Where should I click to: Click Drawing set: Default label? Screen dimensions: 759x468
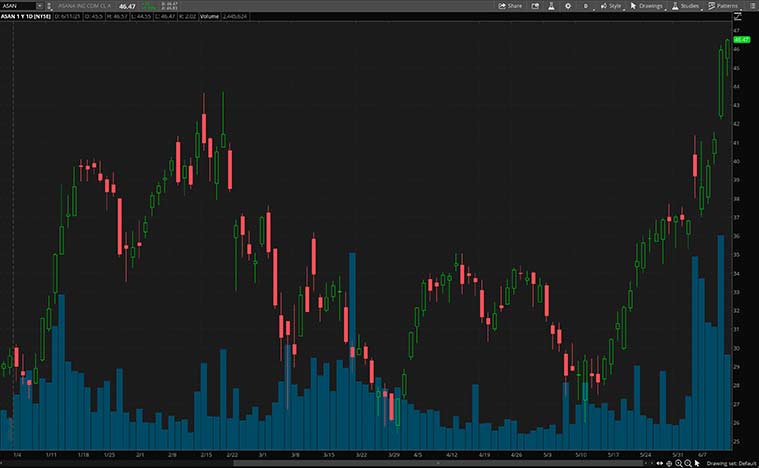click(734, 464)
